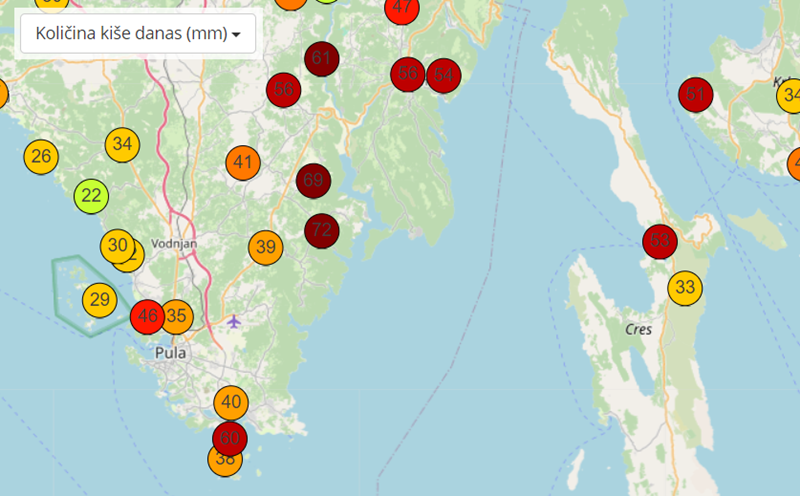The width and height of the screenshot is (800, 496).
Task: Click the 29 mm marker on the island
Action: (99, 299)
